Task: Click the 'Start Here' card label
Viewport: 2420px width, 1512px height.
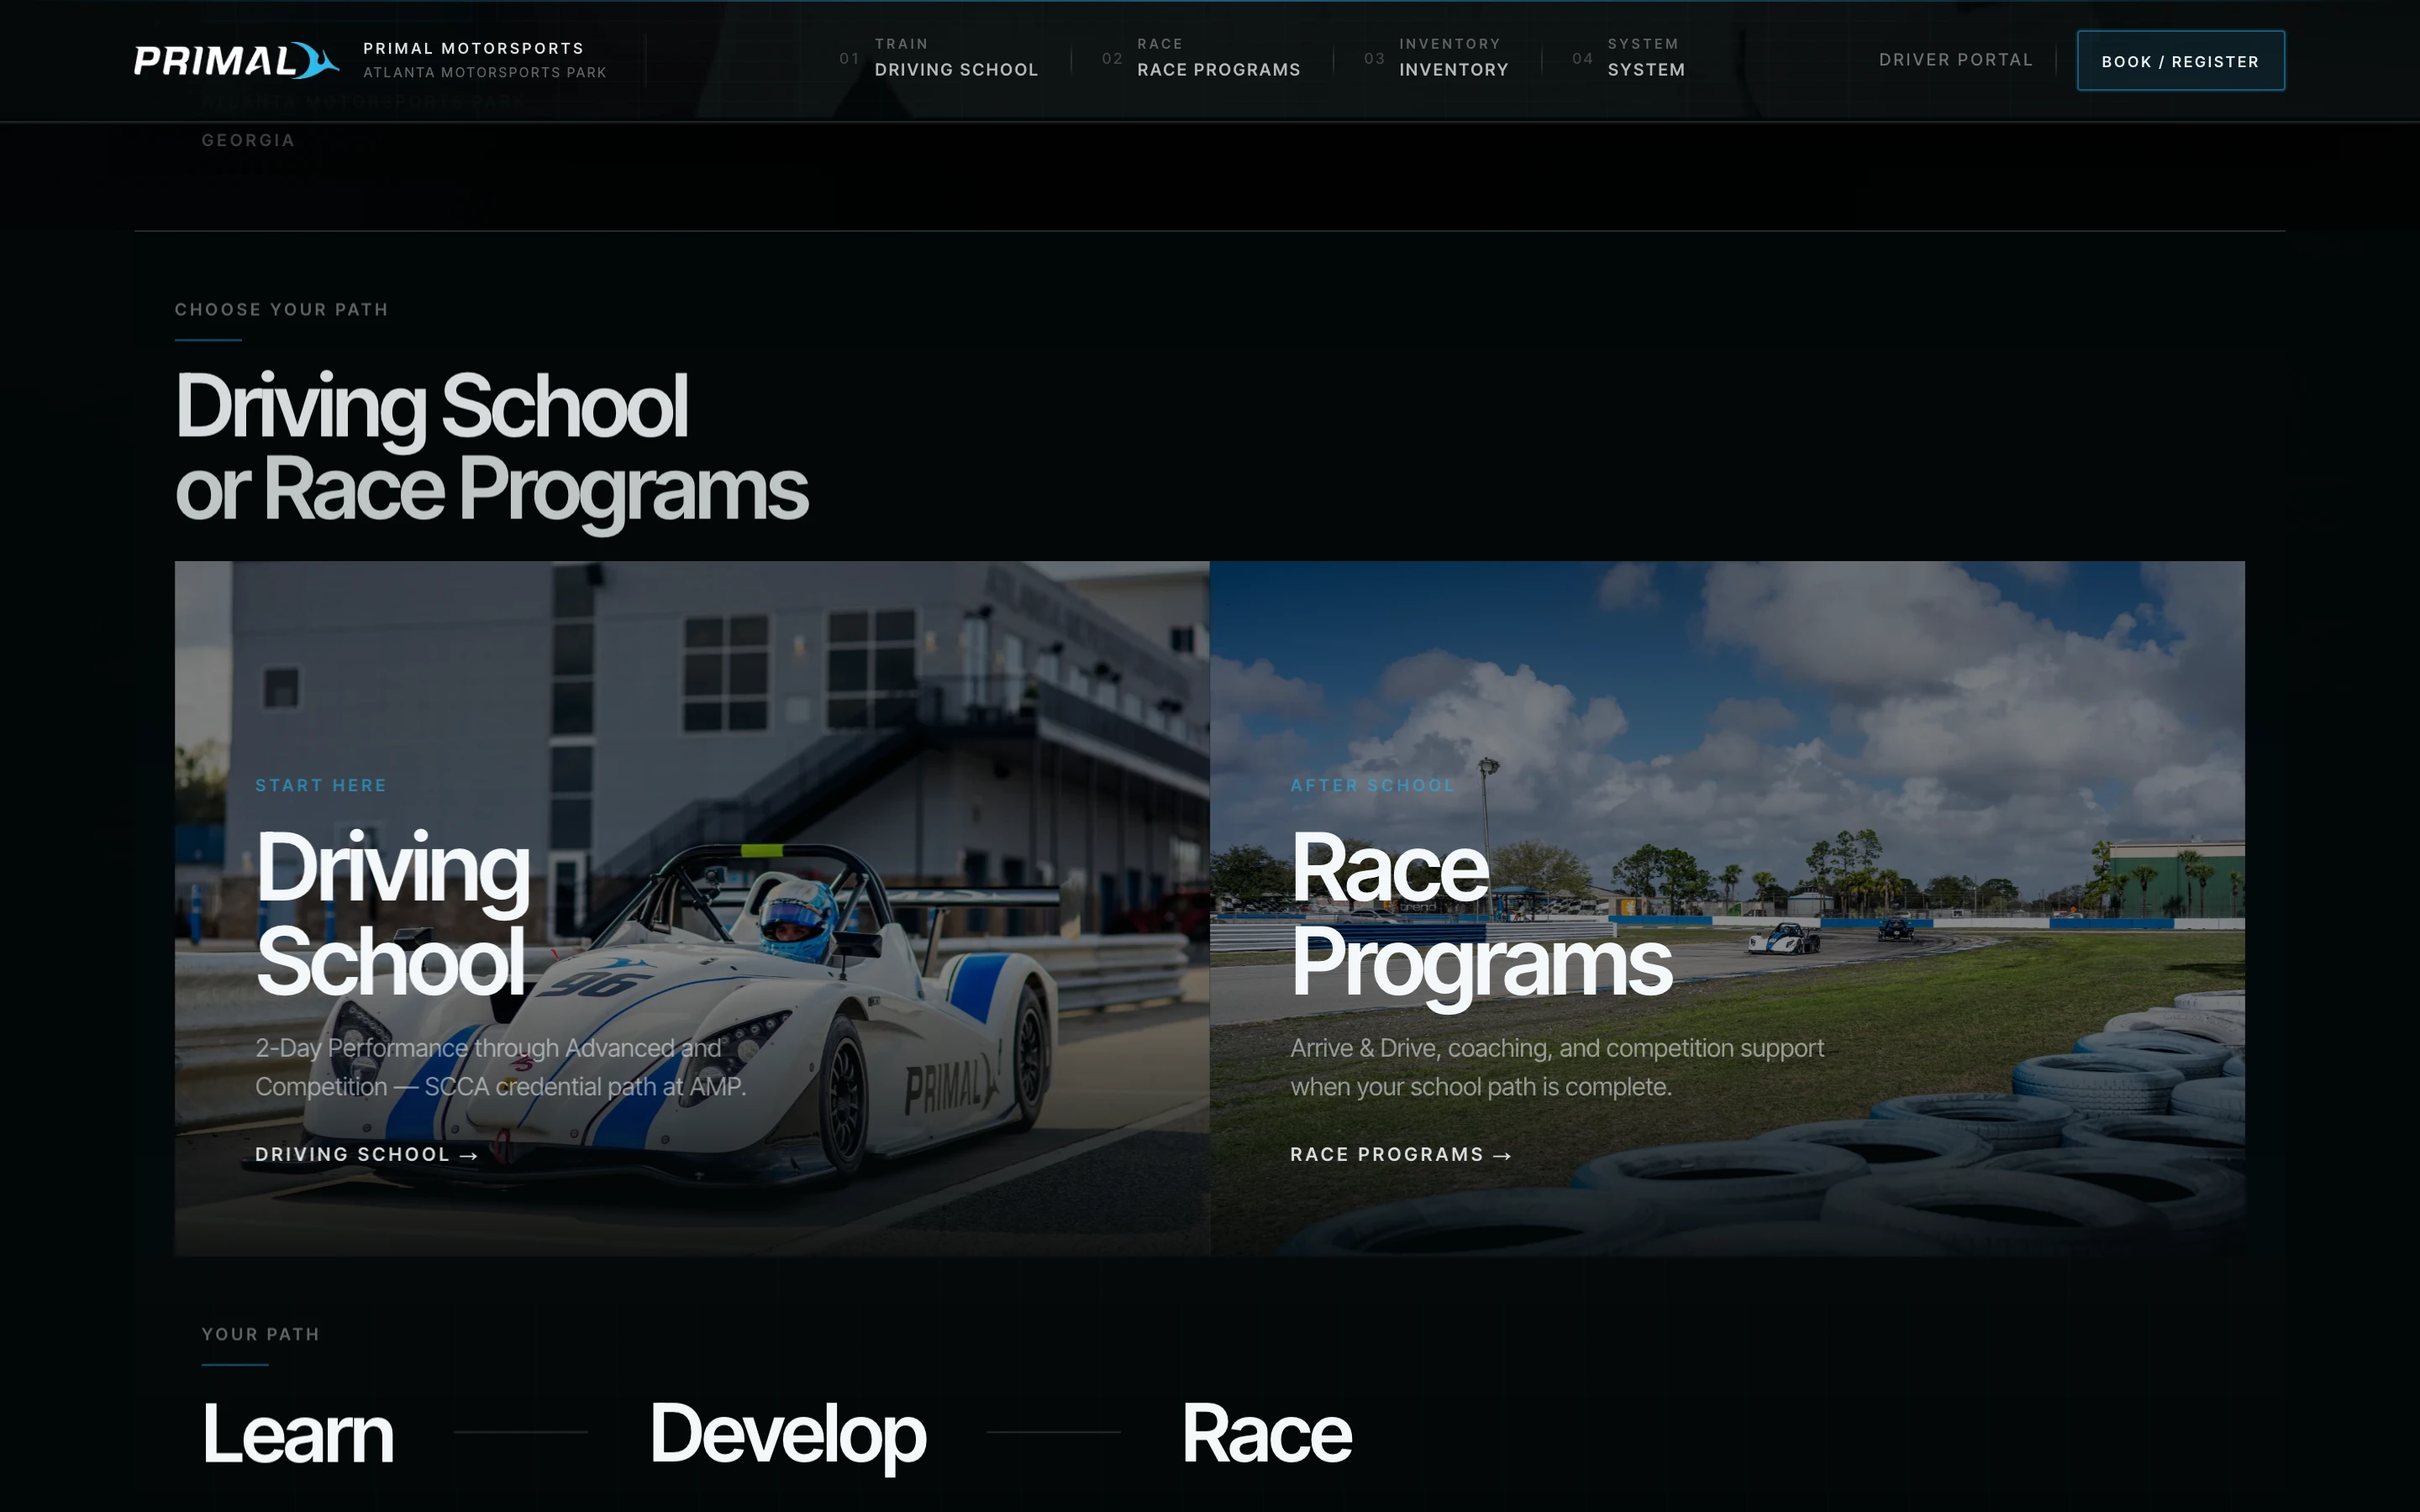Action: 320,785
